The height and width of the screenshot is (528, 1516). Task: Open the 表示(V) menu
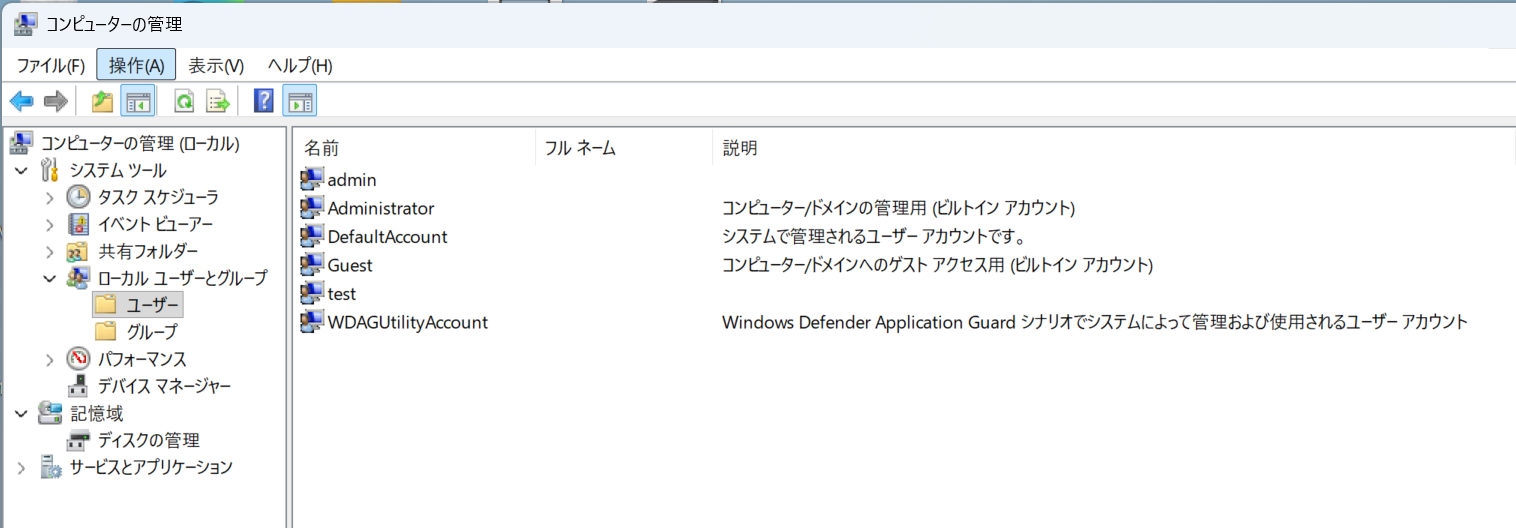(216, 66)
